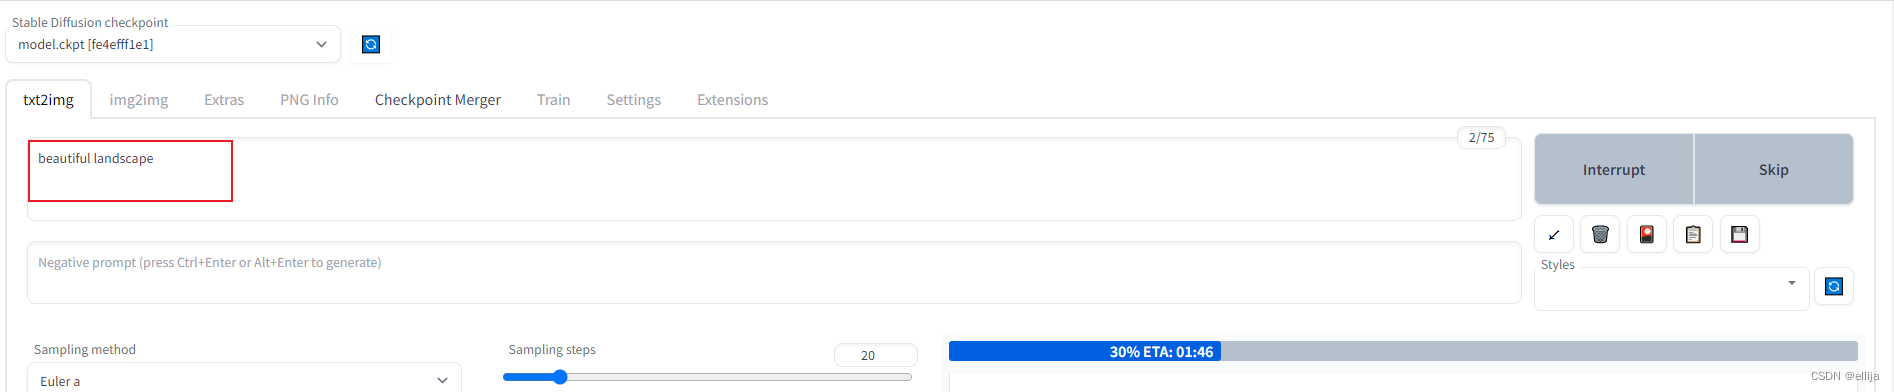
Task: Expand the Styles dropdown
Action: pyautogui.click(x=1671, y=288)
